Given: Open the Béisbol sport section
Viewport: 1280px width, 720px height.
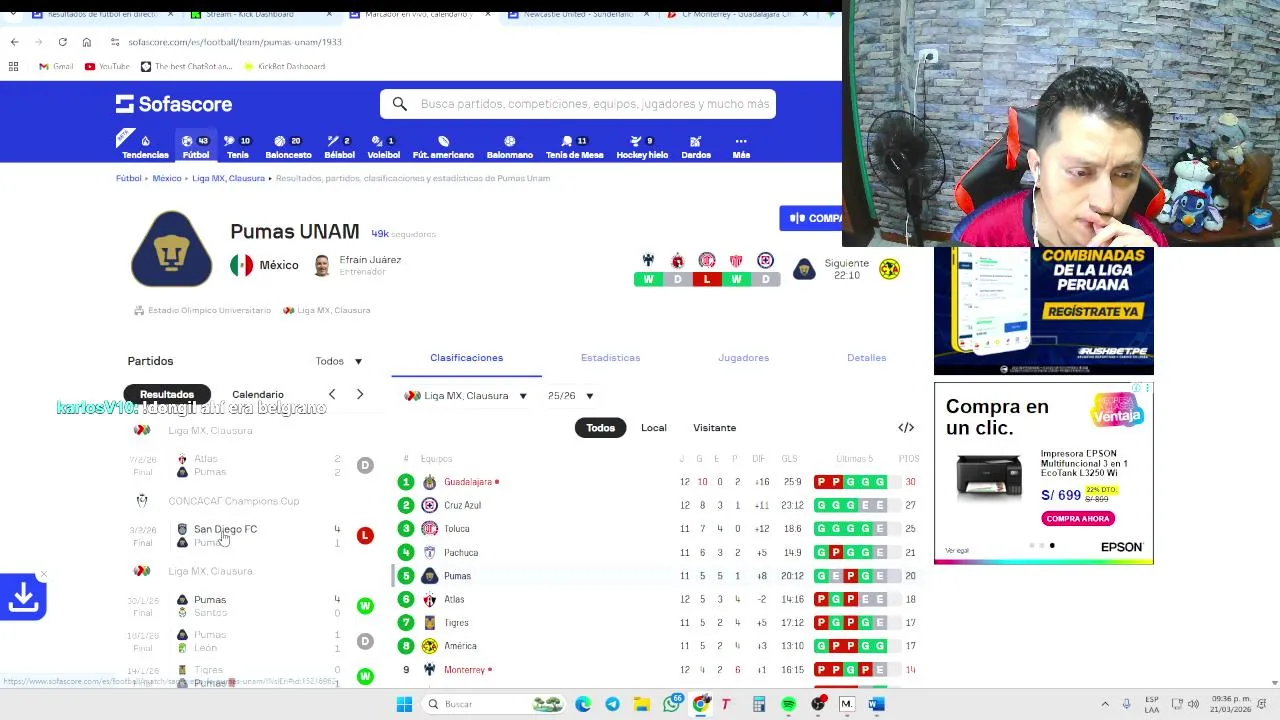Looking at the screenshot, I should (339, 147).
